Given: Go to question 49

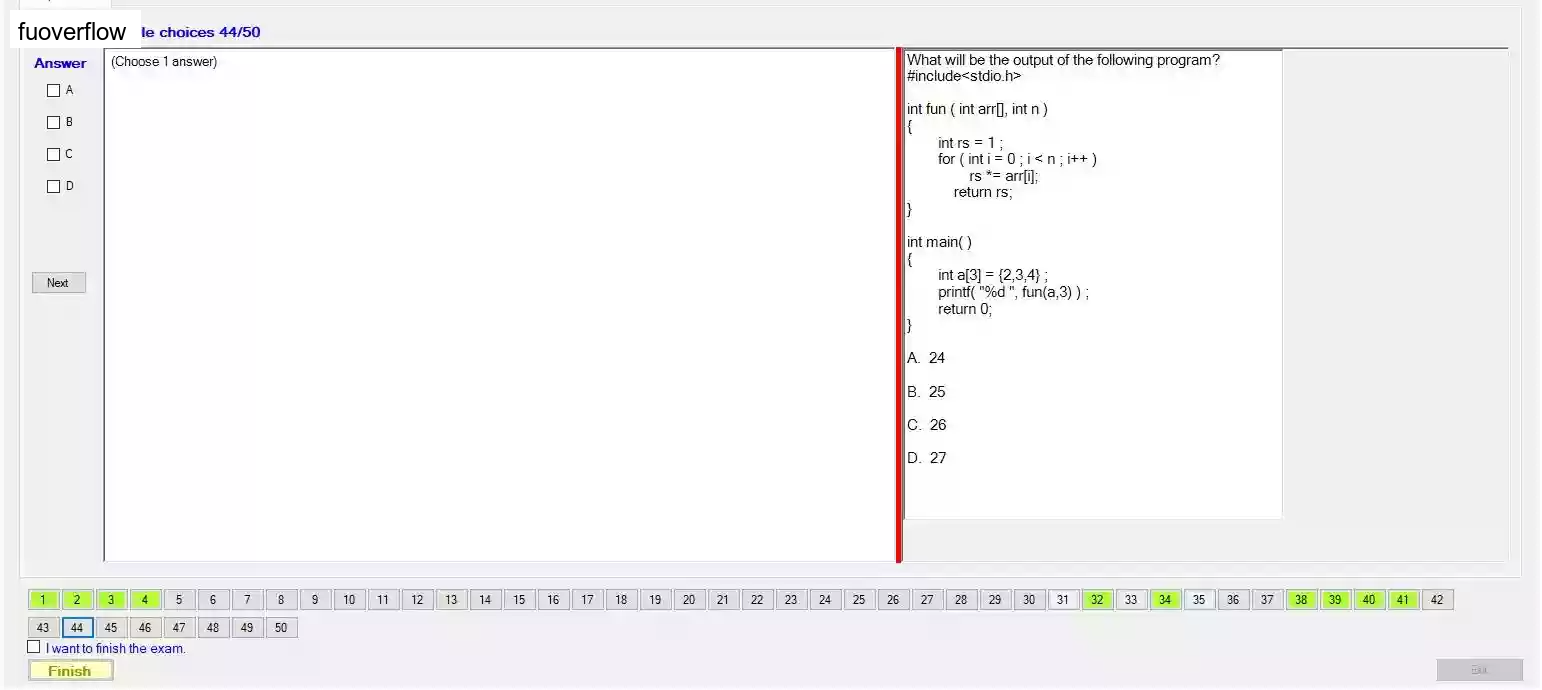Looking at the screenshot, I should (247, 628).
